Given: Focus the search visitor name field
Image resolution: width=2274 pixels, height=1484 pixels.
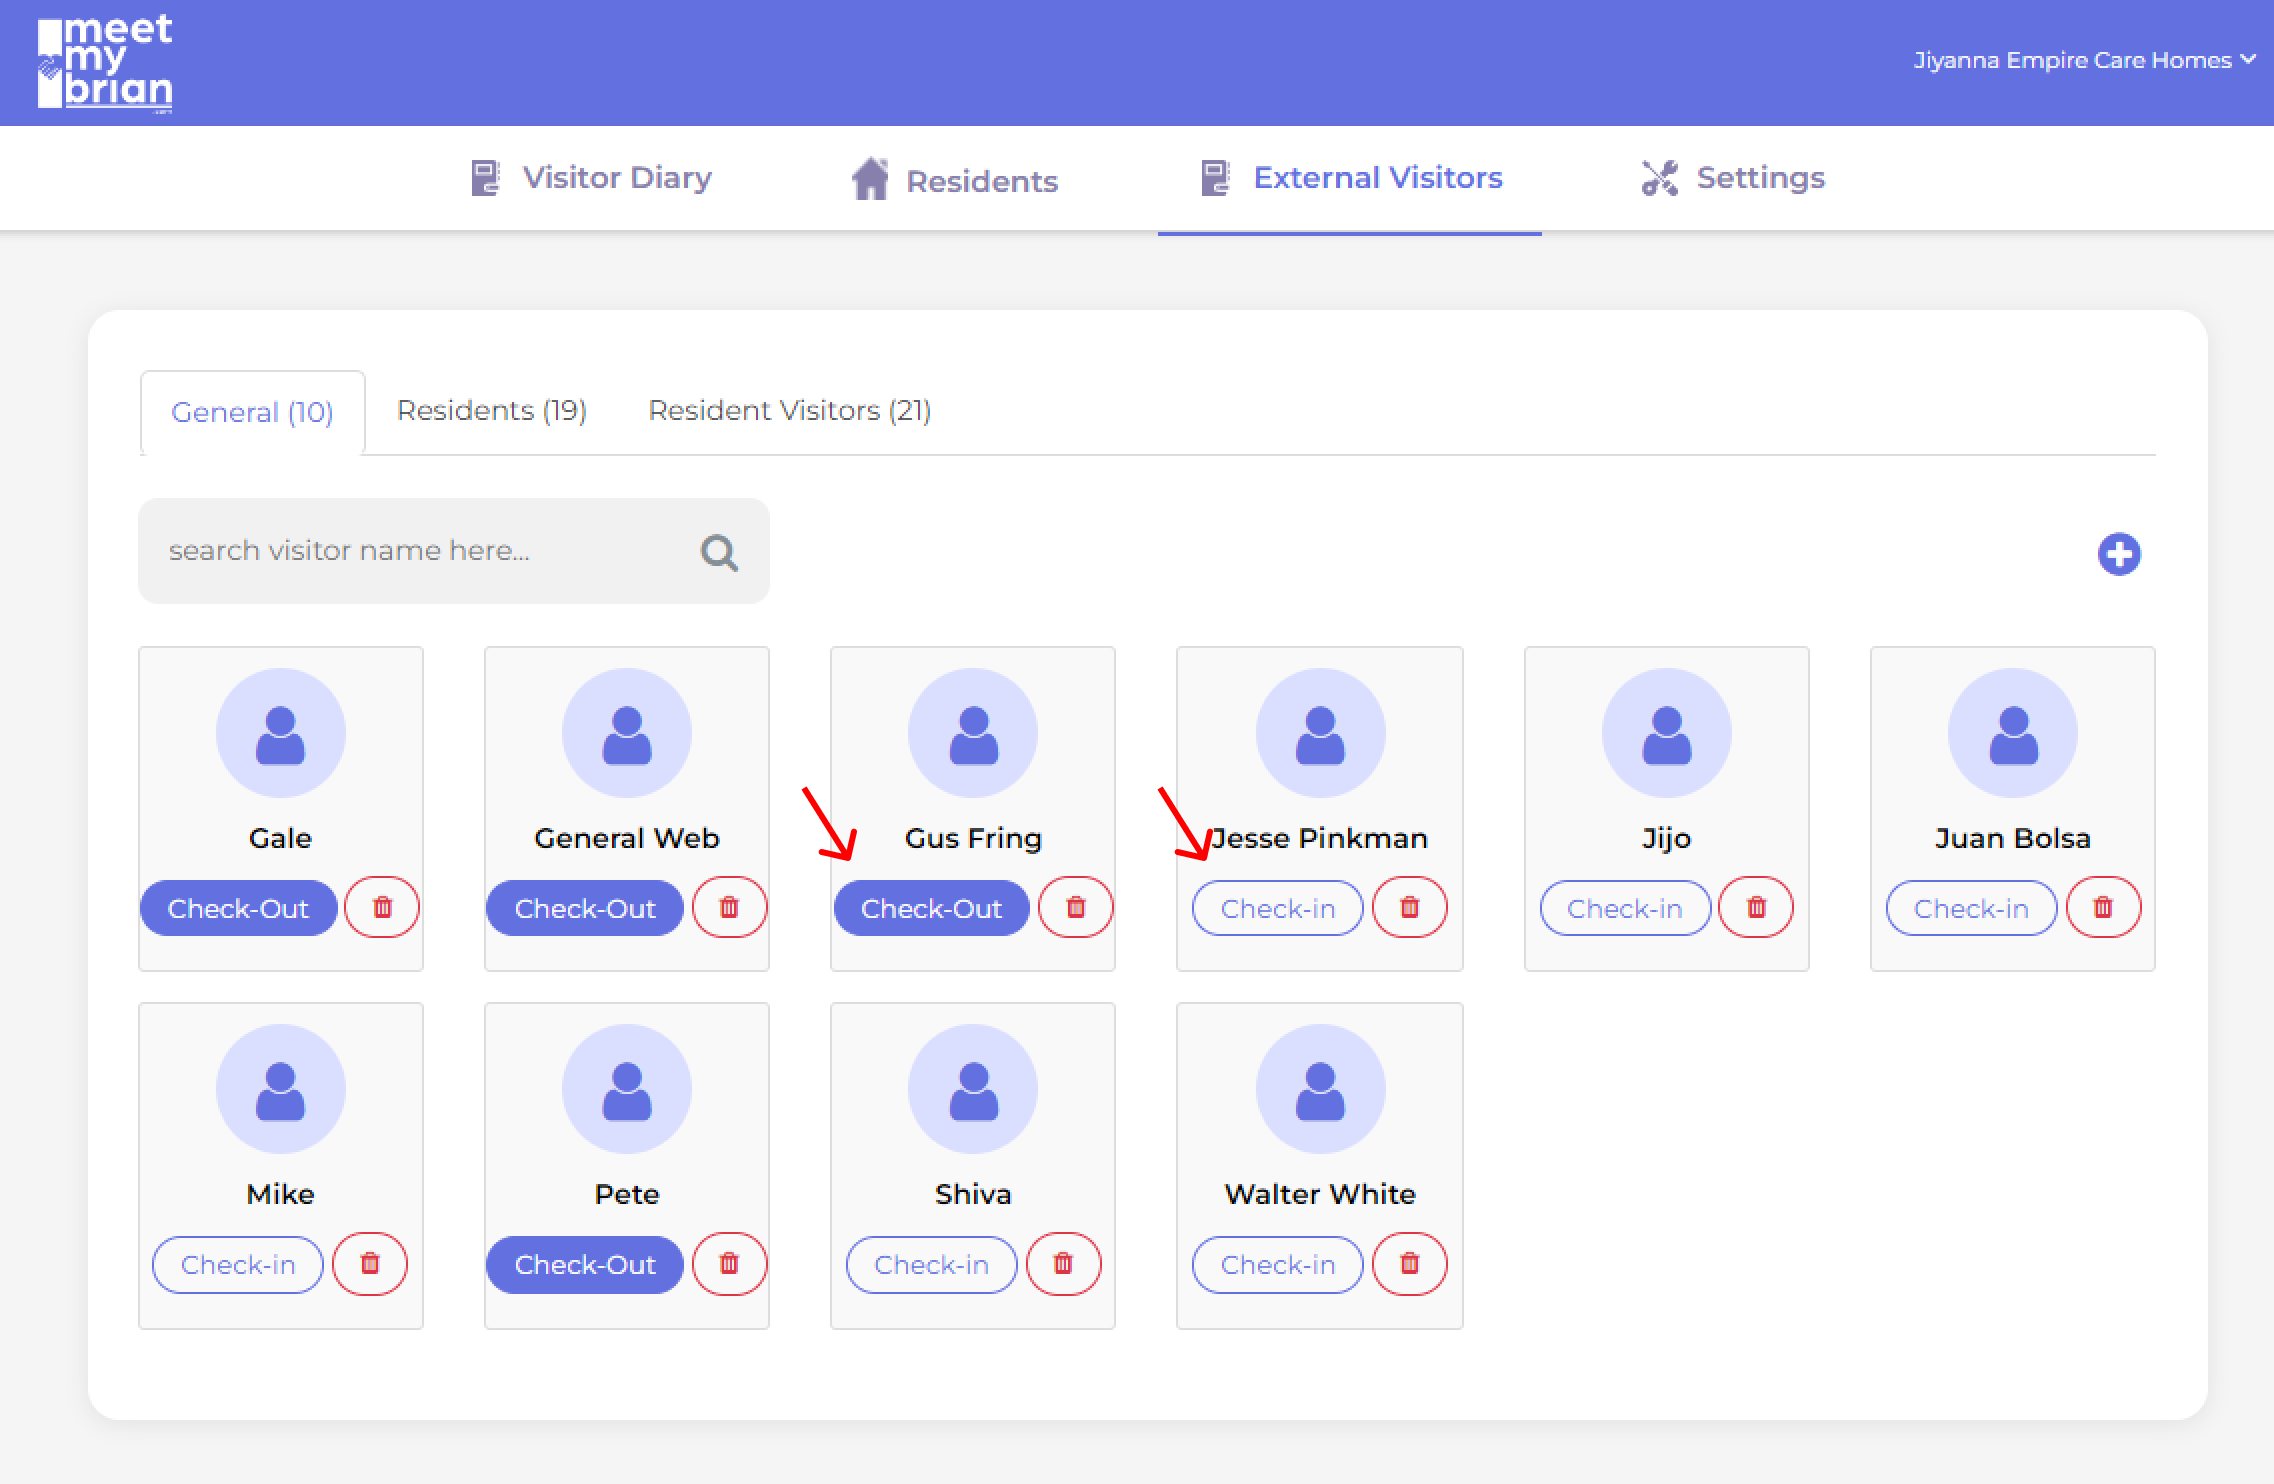Looking at the screenshot, I should click(x=420, y=551).
